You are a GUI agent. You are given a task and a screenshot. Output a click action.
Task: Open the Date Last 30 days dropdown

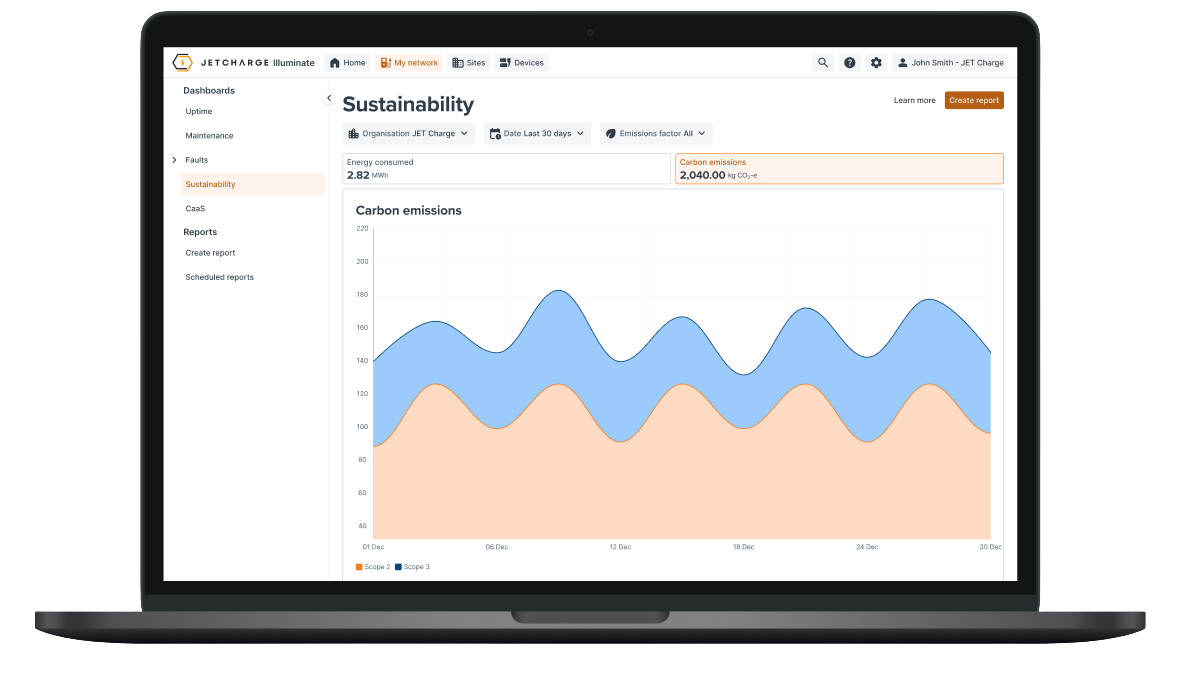point(537,134)
